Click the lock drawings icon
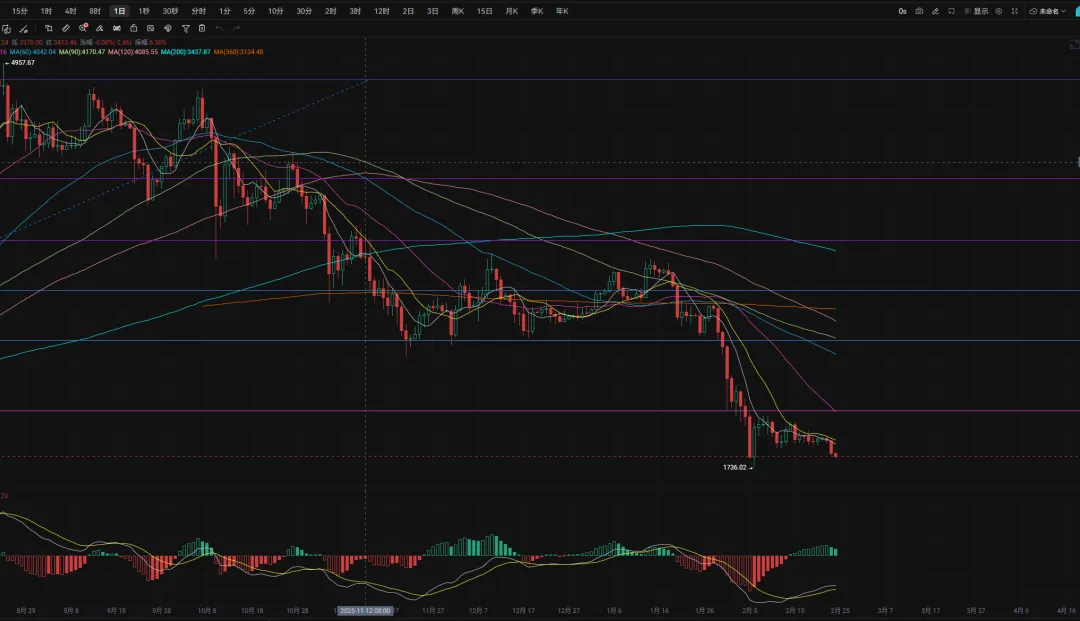 (x=134, y=28)
